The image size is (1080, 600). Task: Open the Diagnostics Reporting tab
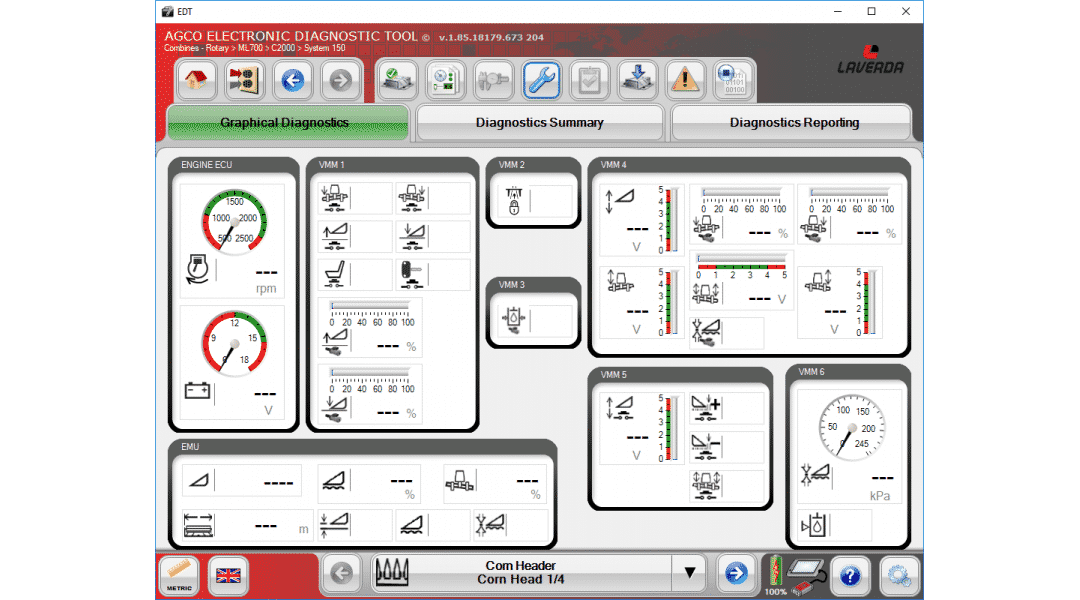(792, 123)
